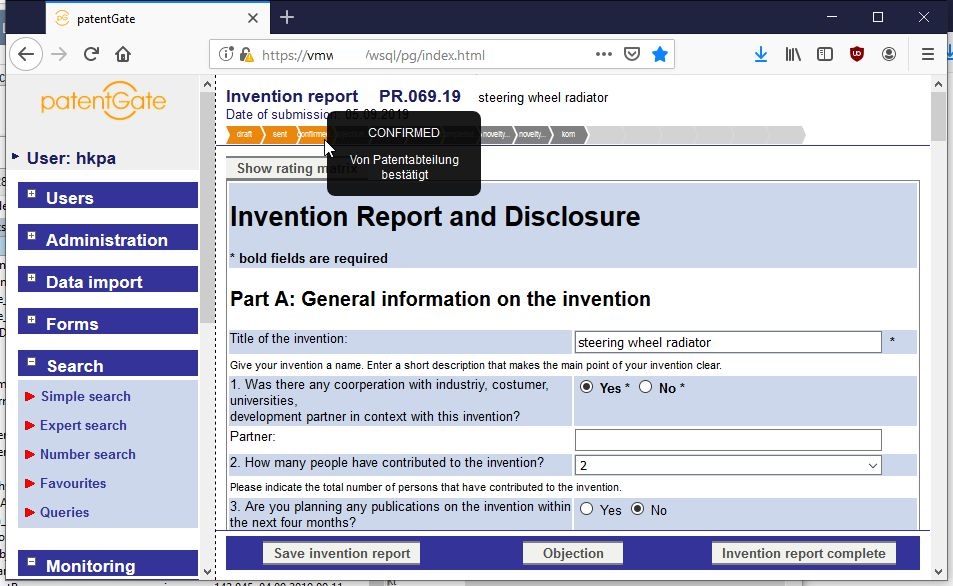
Task: Open the Firefox Library icon
Action: click(793, 54)
